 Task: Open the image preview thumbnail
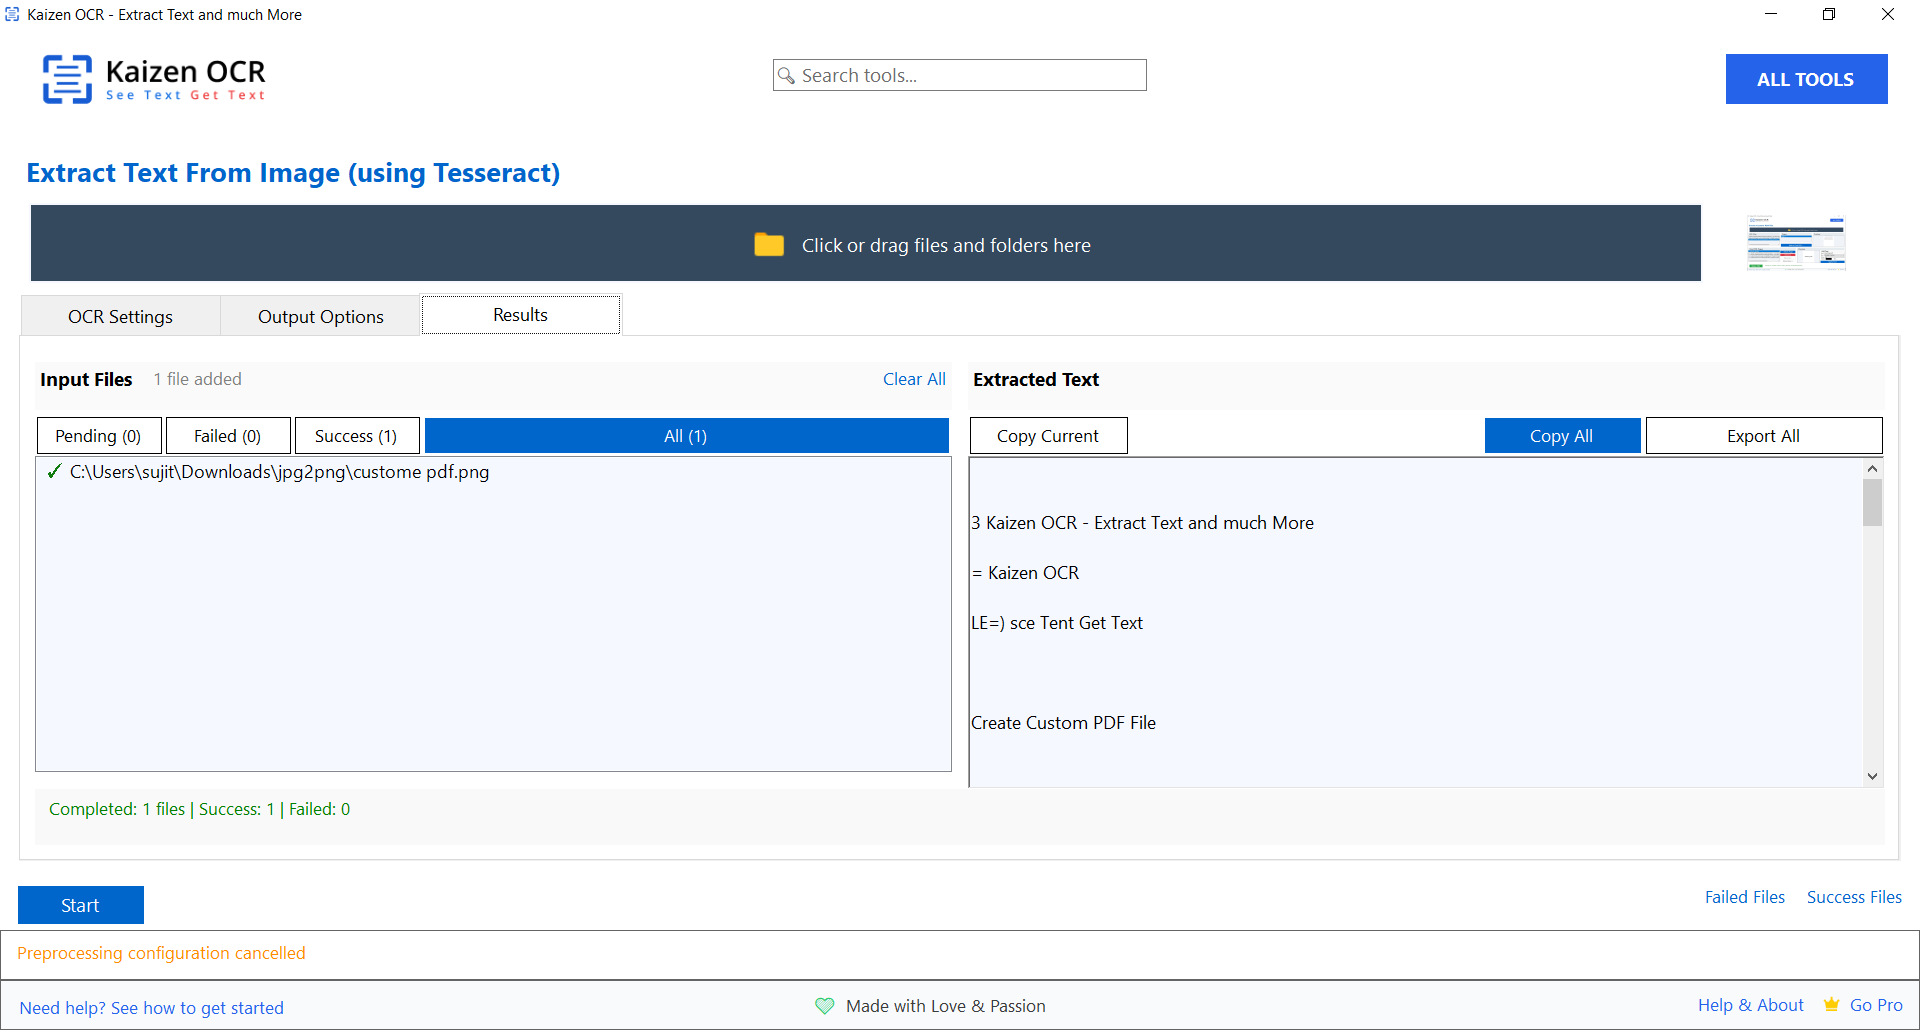[x=1795, y=243]
